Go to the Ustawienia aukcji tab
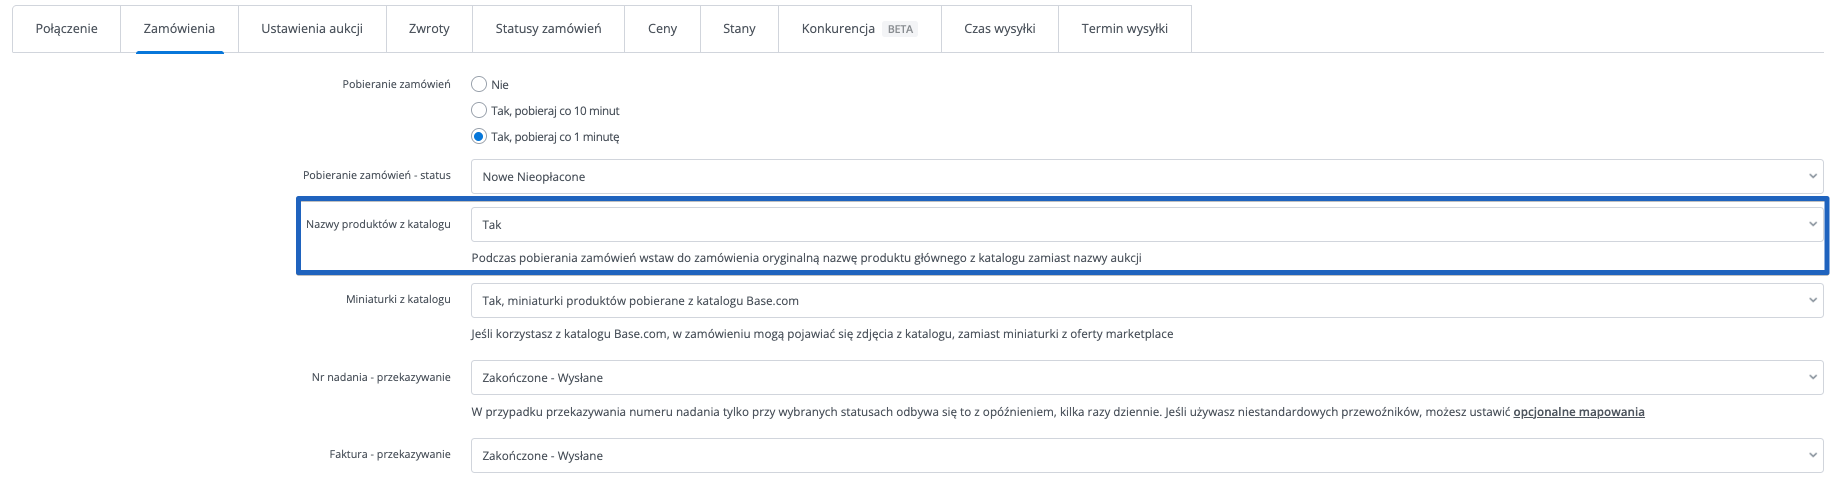The width and height of the screenshot is (1839, 484). [x=312, y=29]
